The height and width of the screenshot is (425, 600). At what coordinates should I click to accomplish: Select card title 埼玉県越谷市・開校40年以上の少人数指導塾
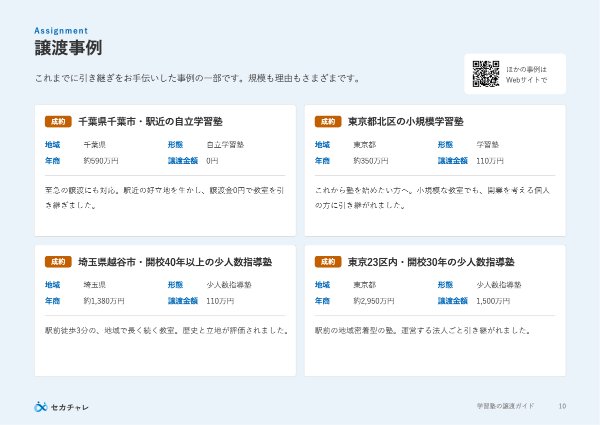pyautogui.click(x=175, y=262)
